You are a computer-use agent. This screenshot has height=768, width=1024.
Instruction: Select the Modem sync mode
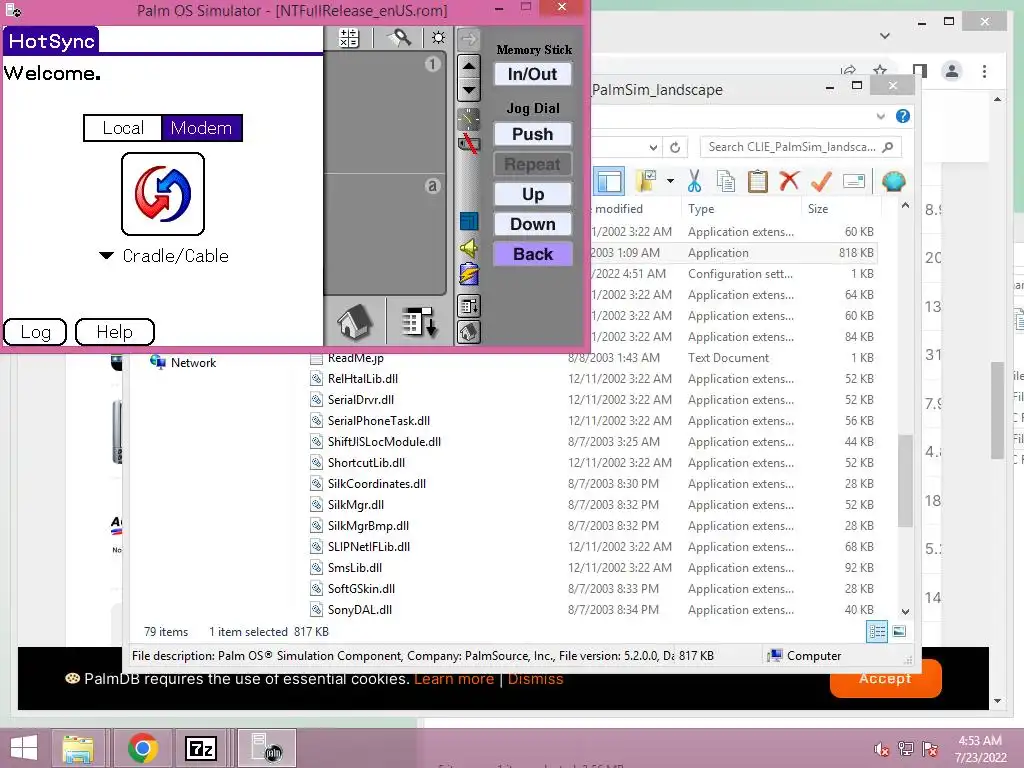[201, 128]
